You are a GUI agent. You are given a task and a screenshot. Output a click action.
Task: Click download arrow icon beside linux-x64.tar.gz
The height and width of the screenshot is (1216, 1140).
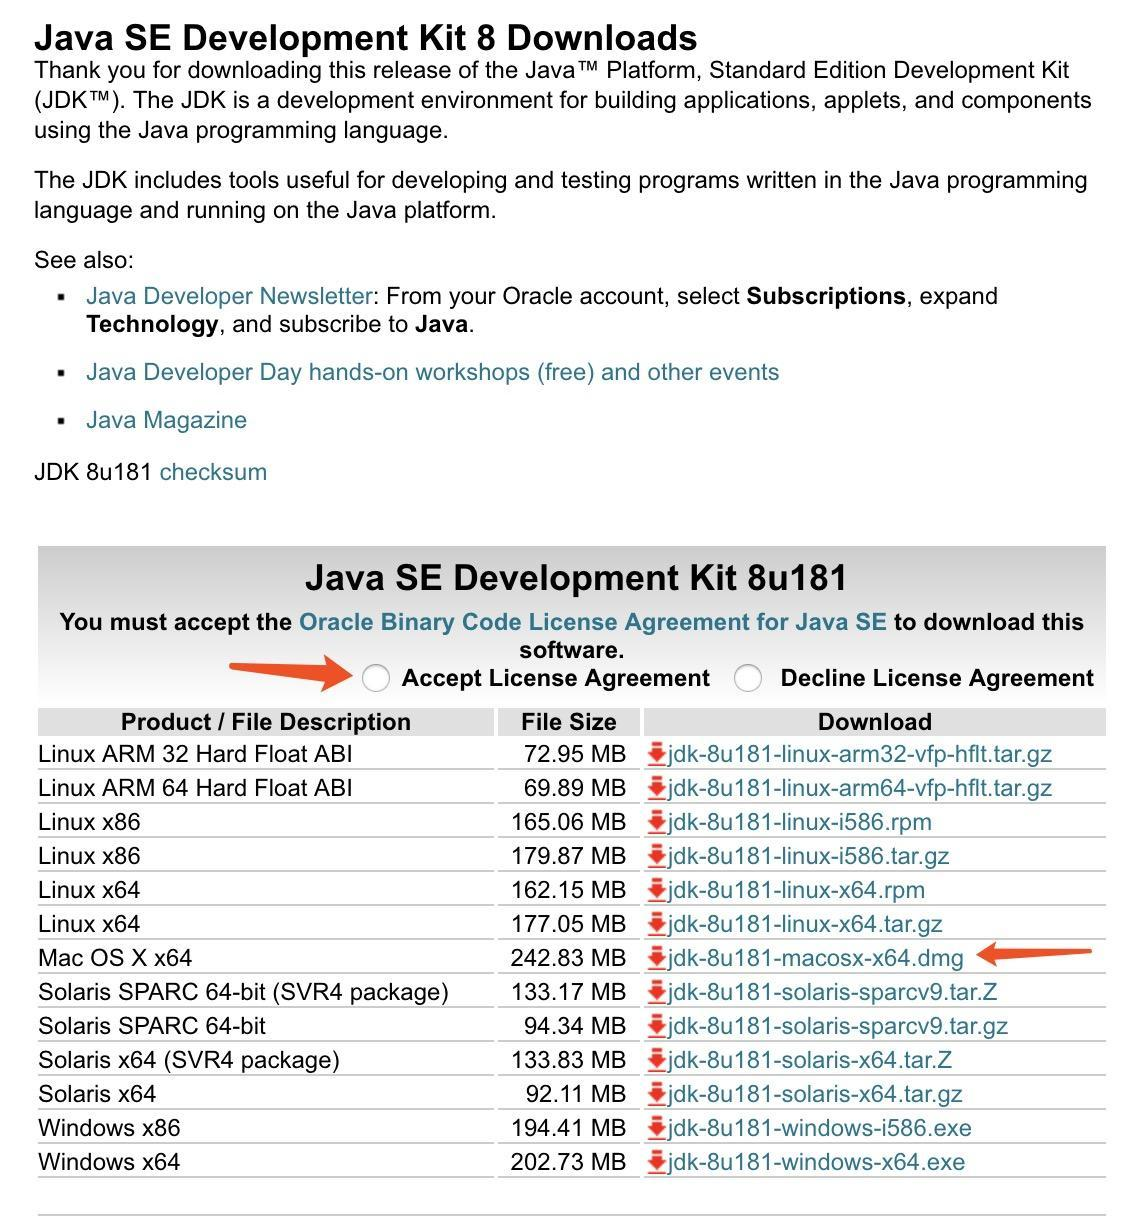pos(657,924)
